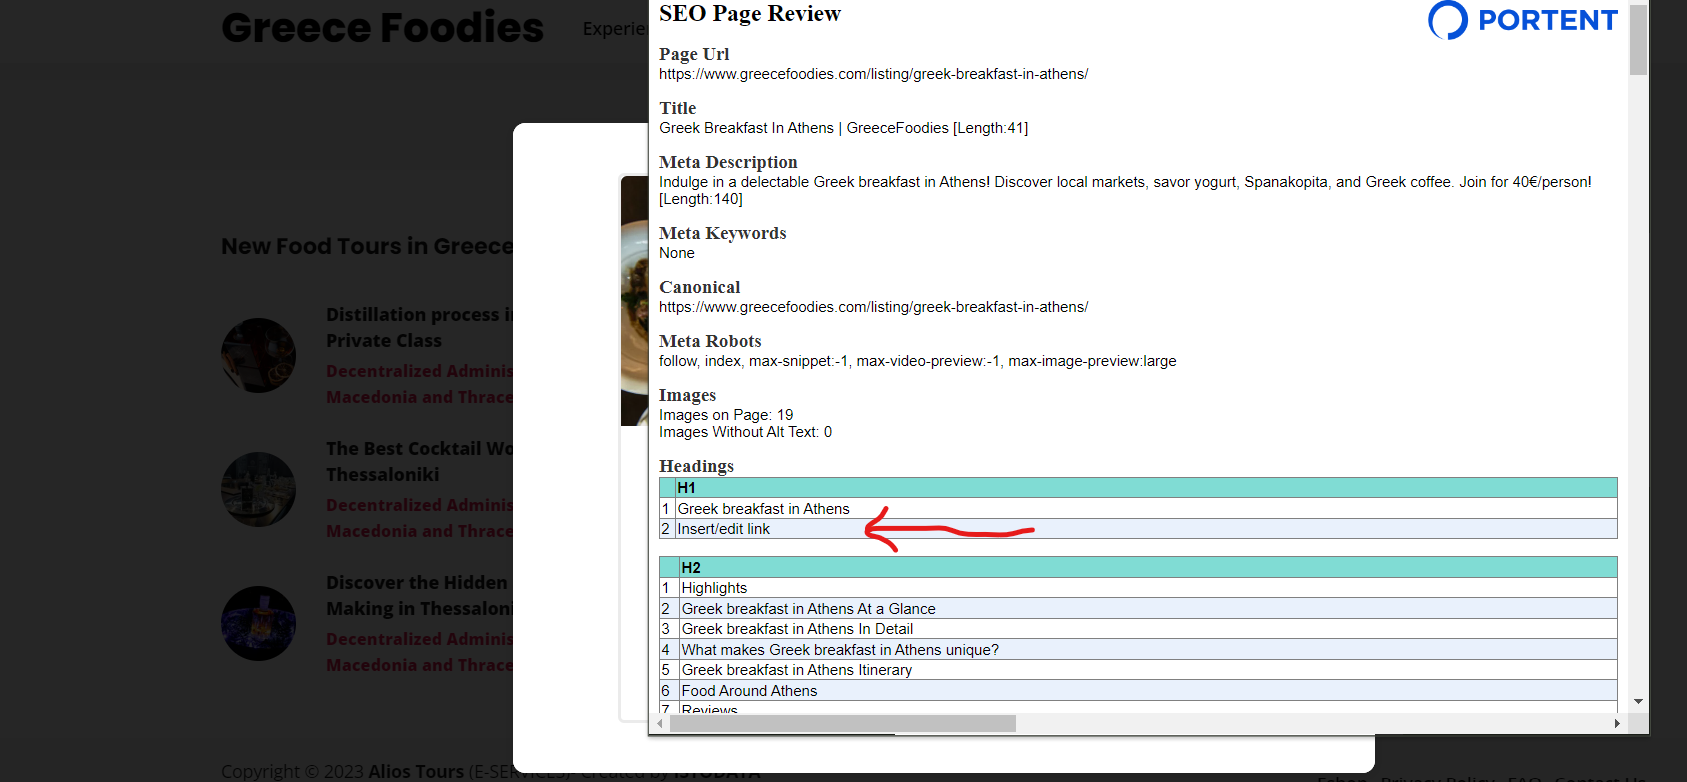Screen dimensions: 1687x782
Task: Click the Canonical URL value
Action: pos(873,307)
